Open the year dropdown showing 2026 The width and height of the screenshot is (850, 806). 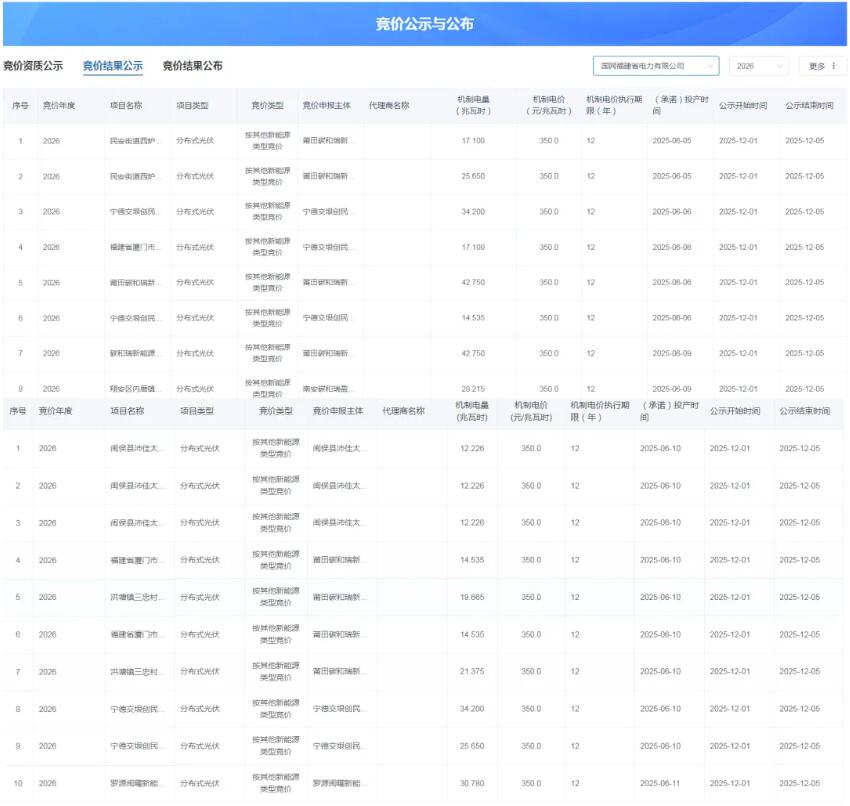click(758, 64)
